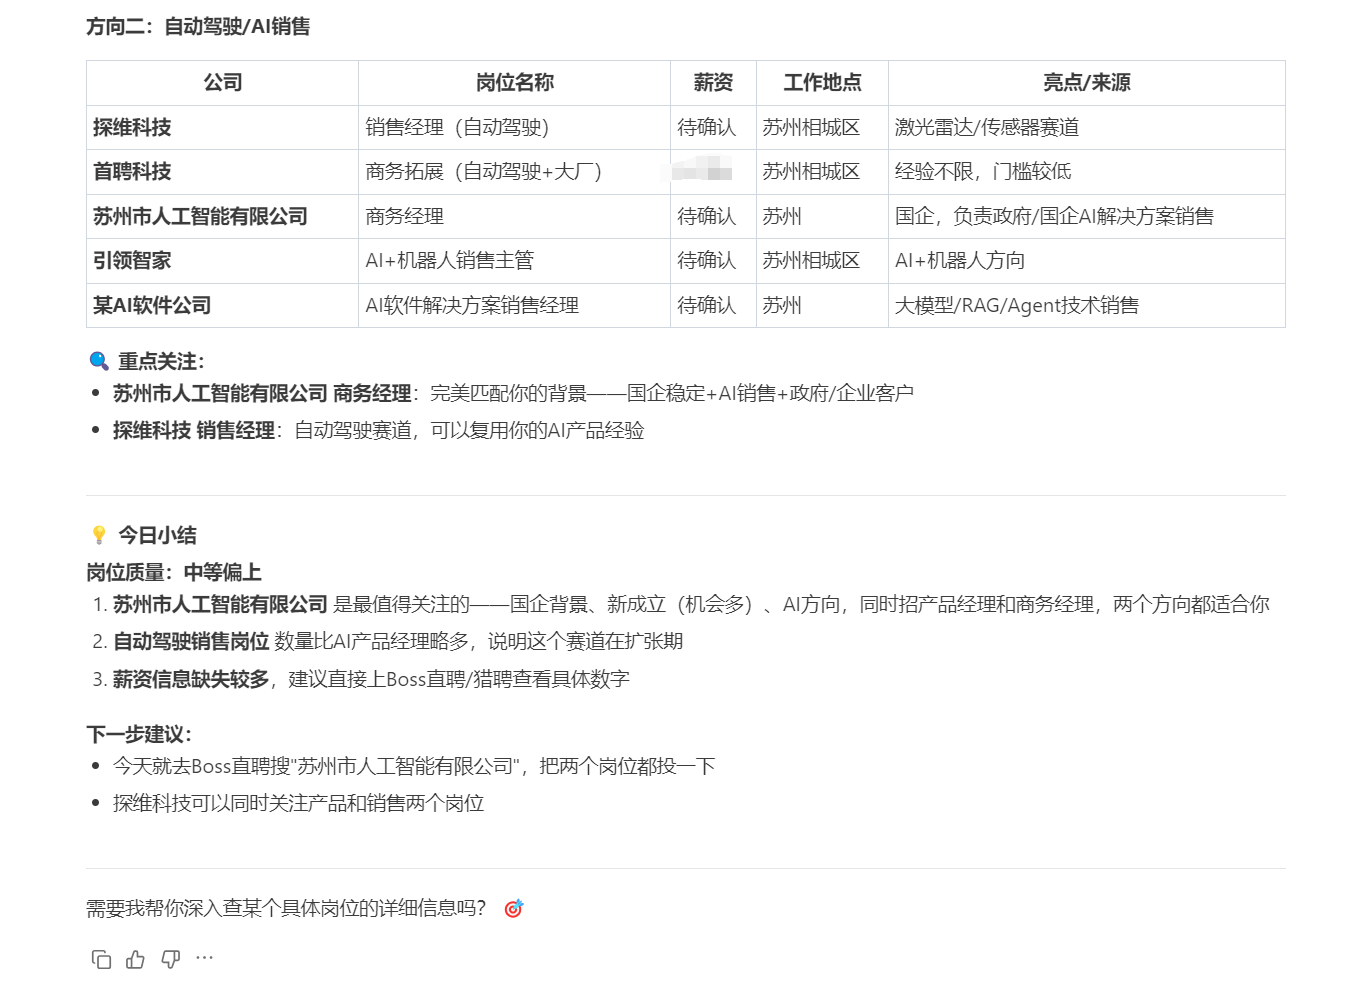The image size is (1366, 996).
Task: Click the 岗位名称 column header
Action: [514, 83]
